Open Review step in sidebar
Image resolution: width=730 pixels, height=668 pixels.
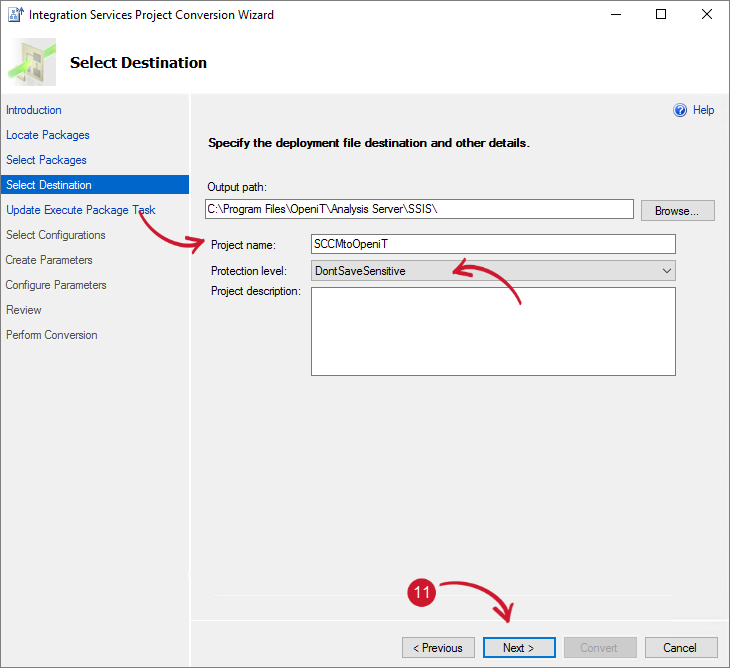click(24, 310)
